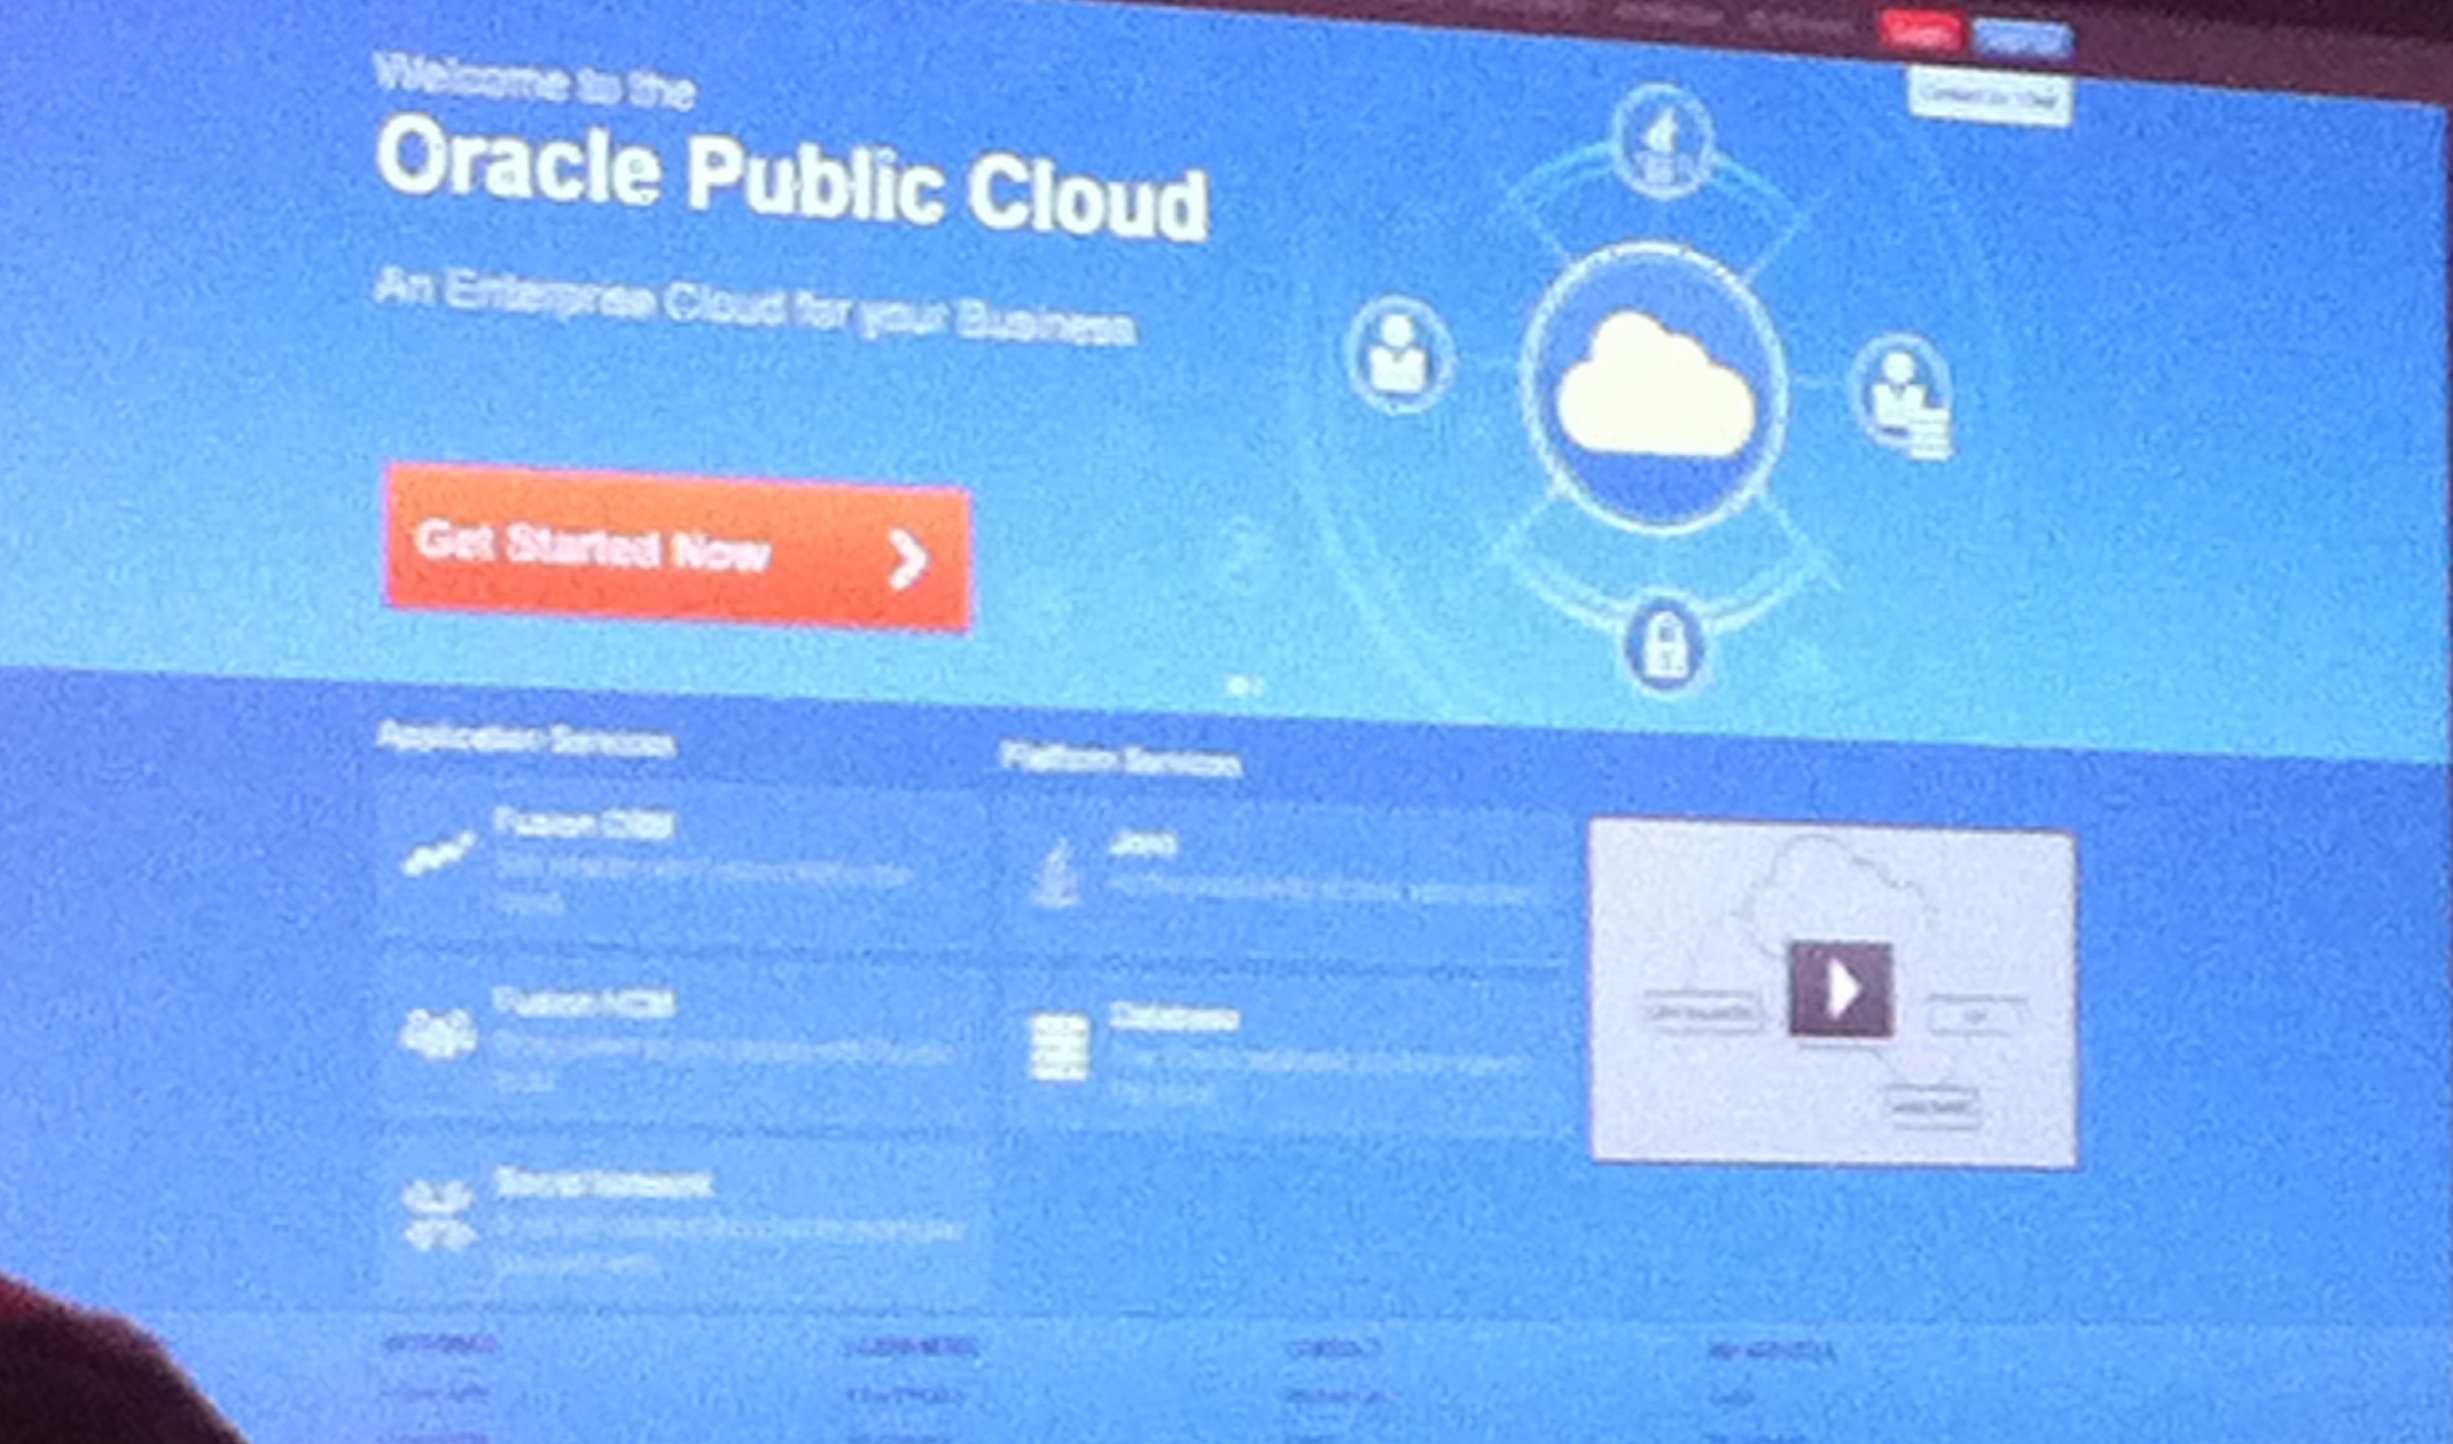Click the Application Services heading
Screen dimensions: 2453x1444
click(526, 740)
